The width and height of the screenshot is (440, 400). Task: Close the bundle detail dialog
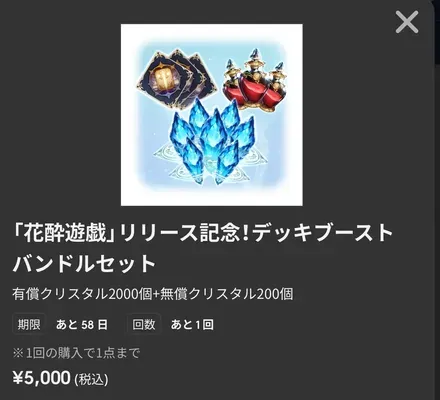point(407,22)
